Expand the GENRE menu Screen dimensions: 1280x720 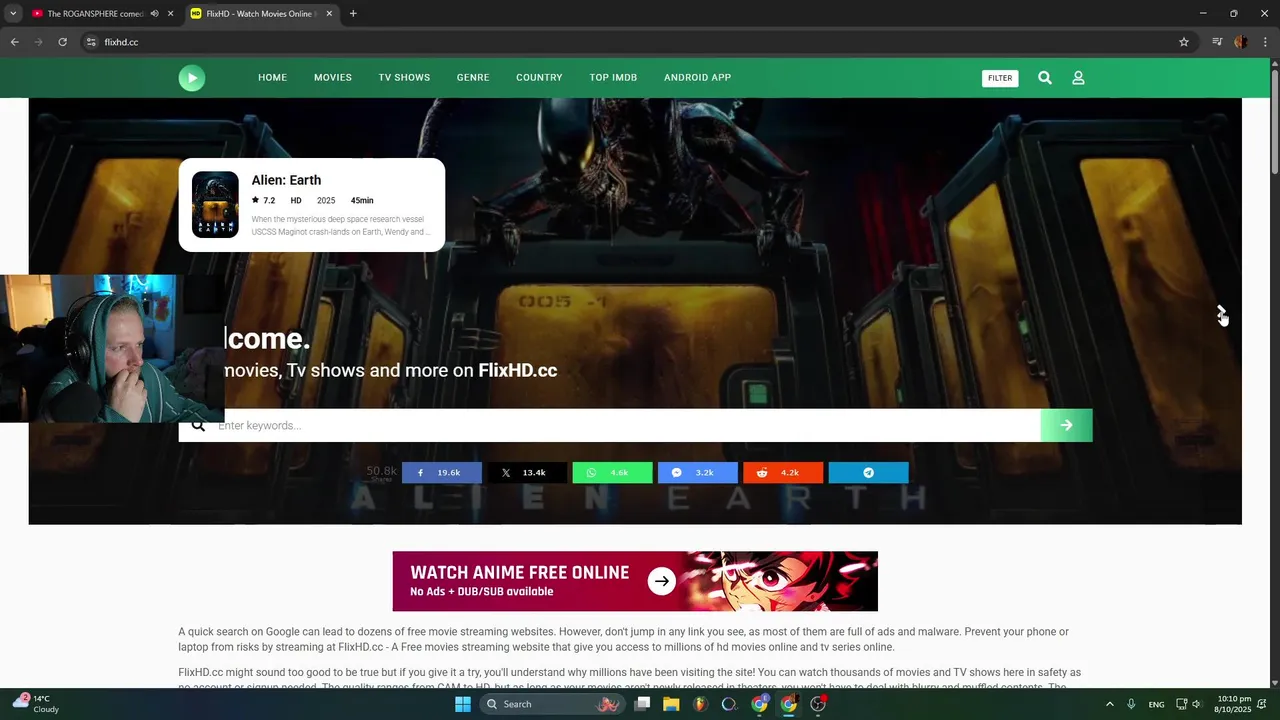[x=473, y=78]
